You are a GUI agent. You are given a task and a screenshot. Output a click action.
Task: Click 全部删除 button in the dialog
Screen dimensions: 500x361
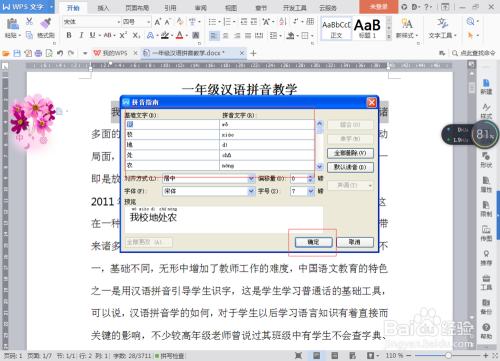(x=350, y=153)
